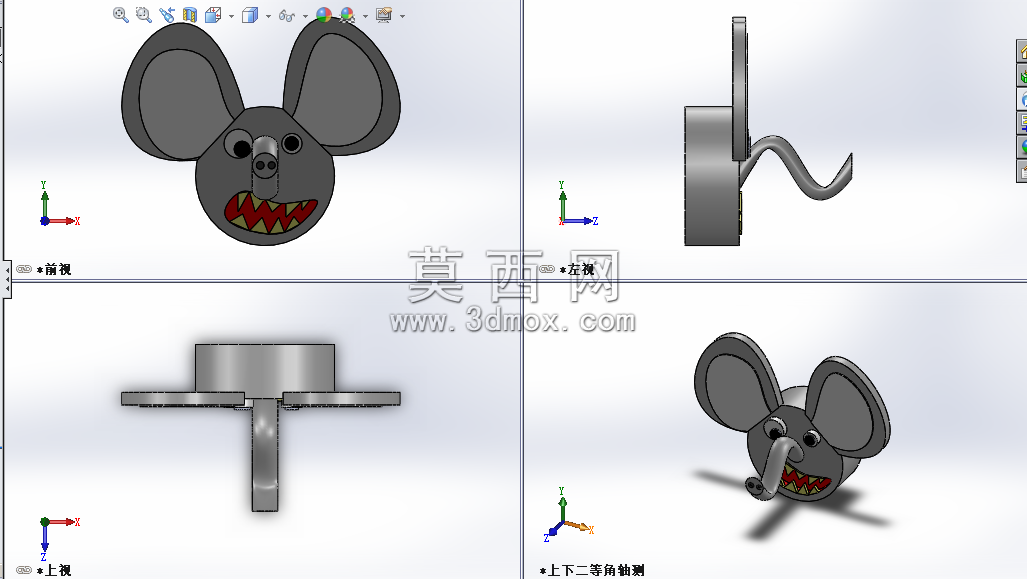Viewport: 1027px width, 579px height.
Task: Select the cylindrical head in top view
Action: 265,367
